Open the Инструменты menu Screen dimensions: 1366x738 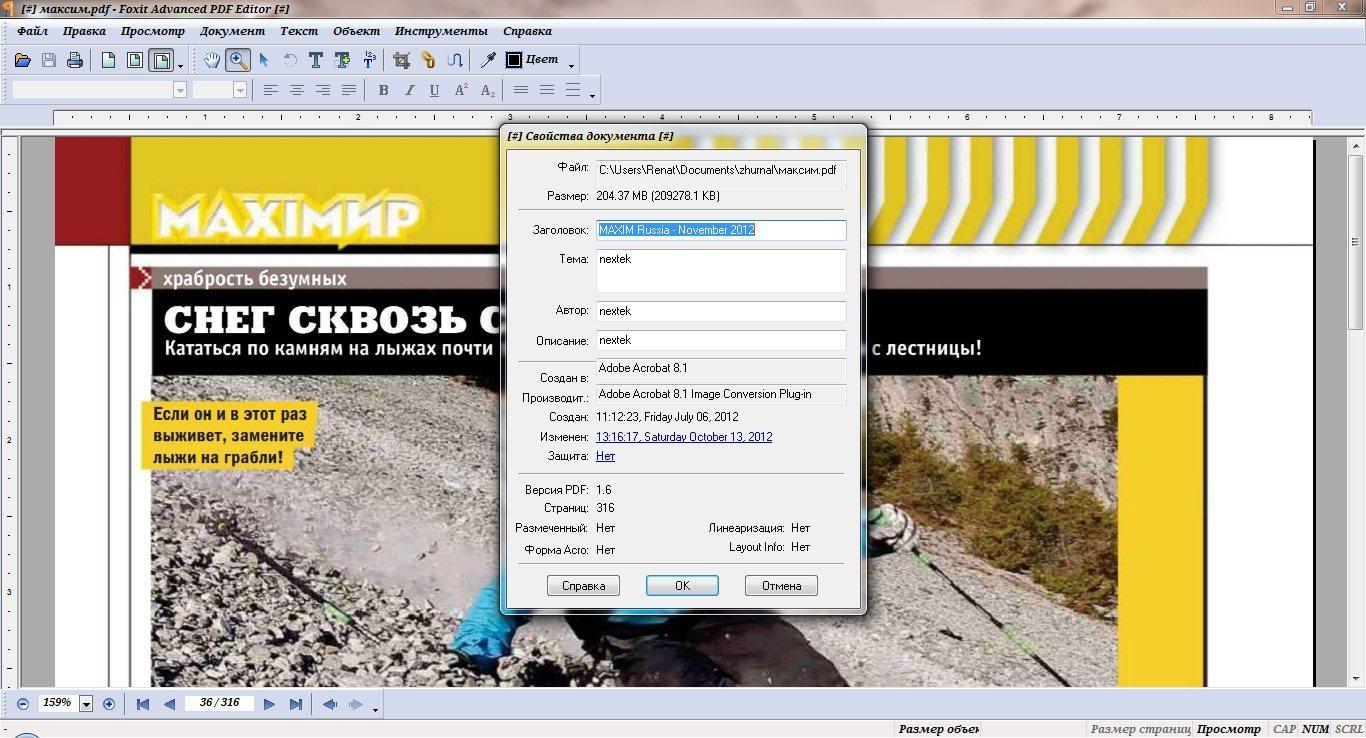pyautogui.click(x=443, y=31)
